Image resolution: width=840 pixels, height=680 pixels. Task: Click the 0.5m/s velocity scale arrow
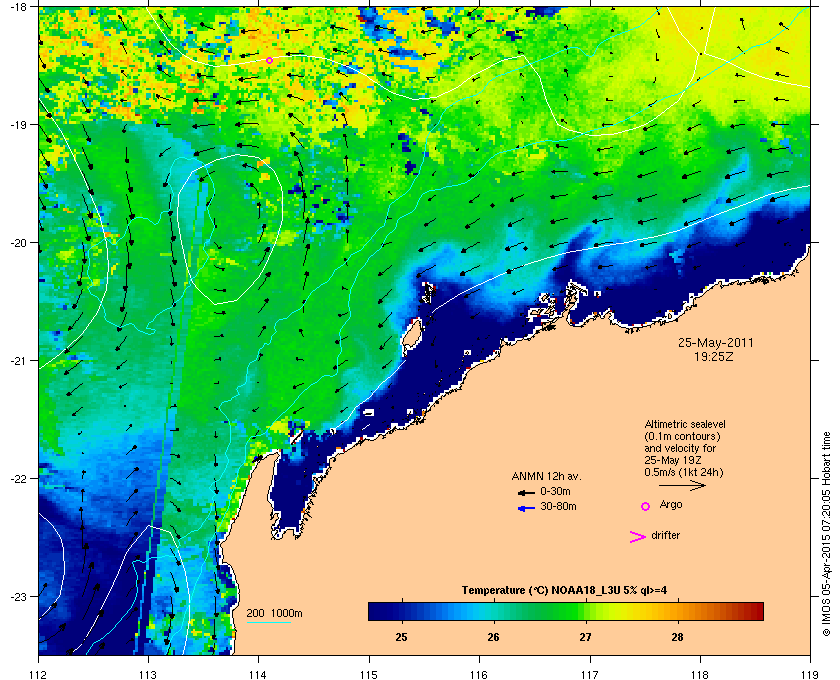pyautogui.click(x=682, y=485)
